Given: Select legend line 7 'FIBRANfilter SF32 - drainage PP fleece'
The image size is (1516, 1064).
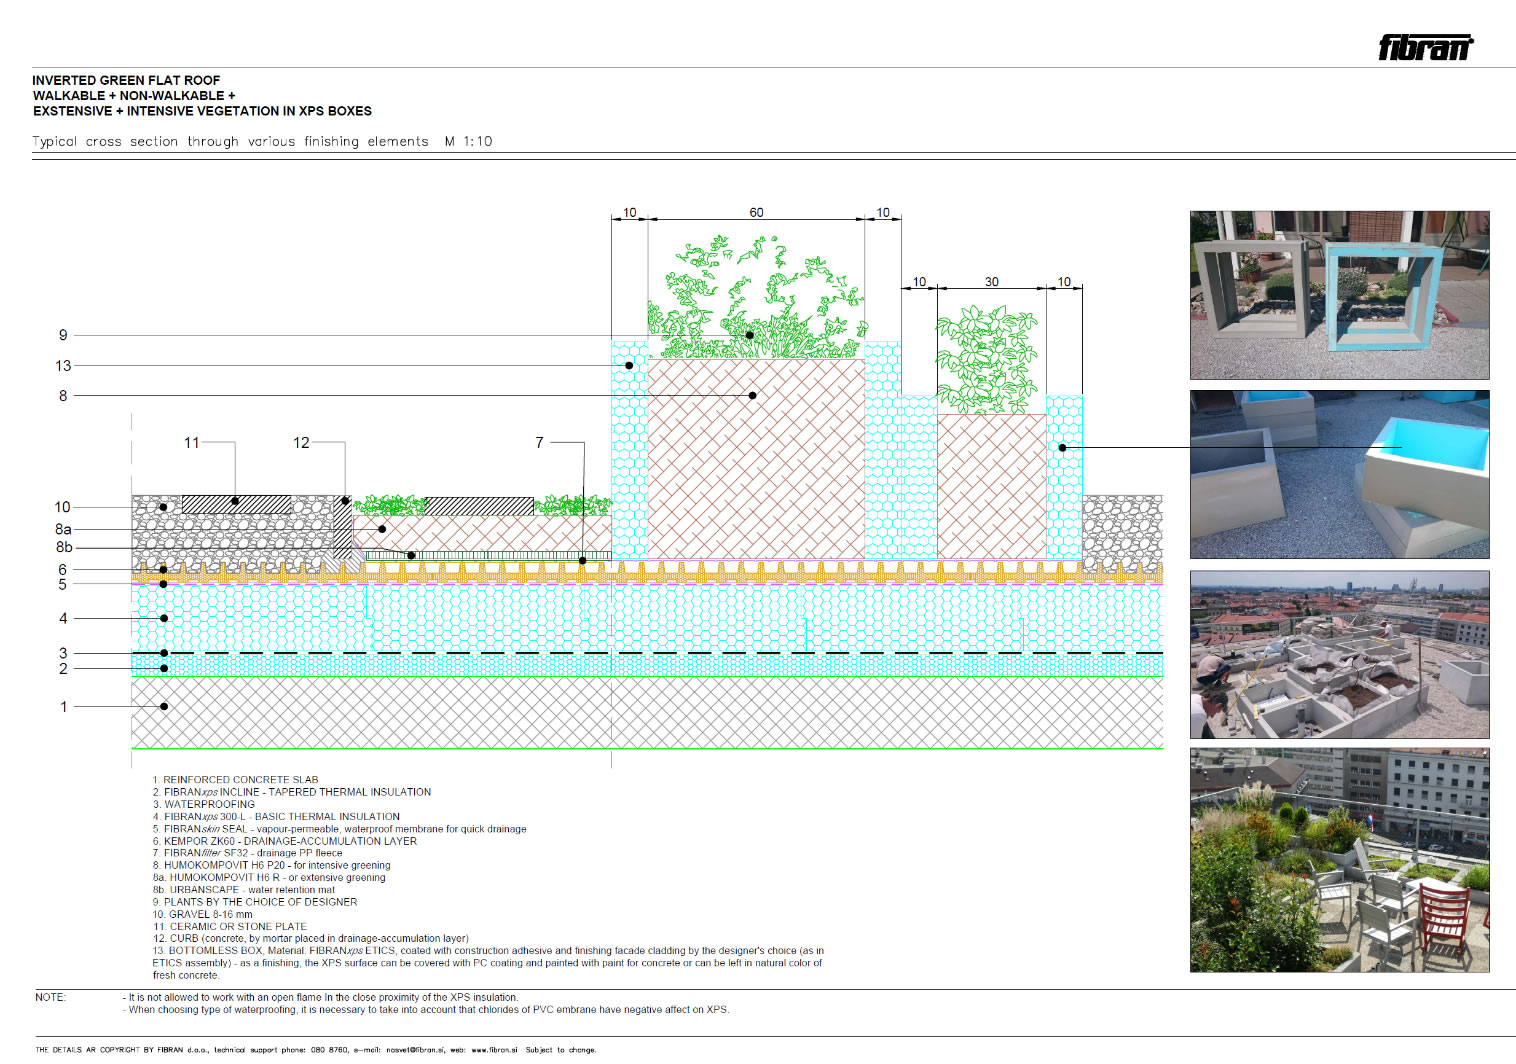Looking at the screenshot, I should pos(247,853).
